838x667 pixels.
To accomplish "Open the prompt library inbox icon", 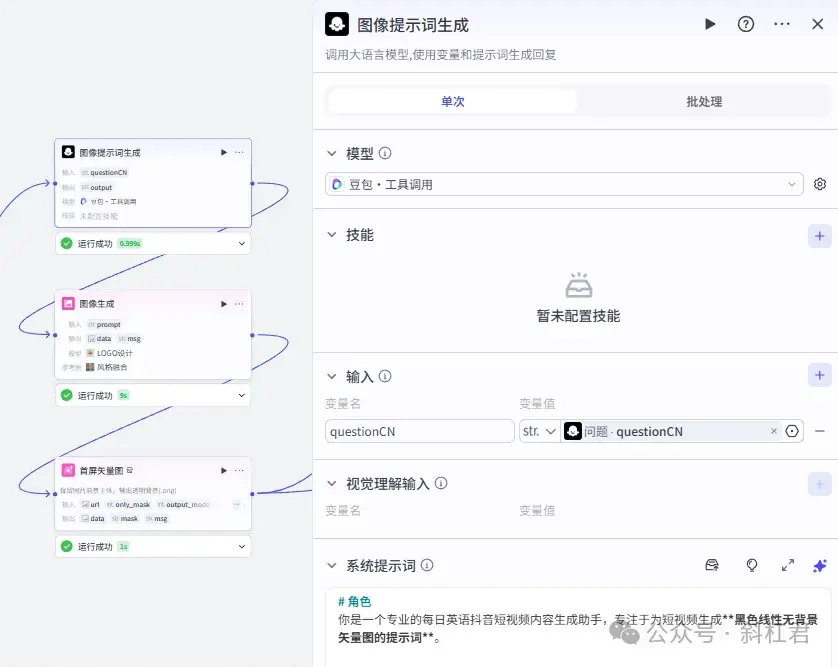I will tap(712, 565).
